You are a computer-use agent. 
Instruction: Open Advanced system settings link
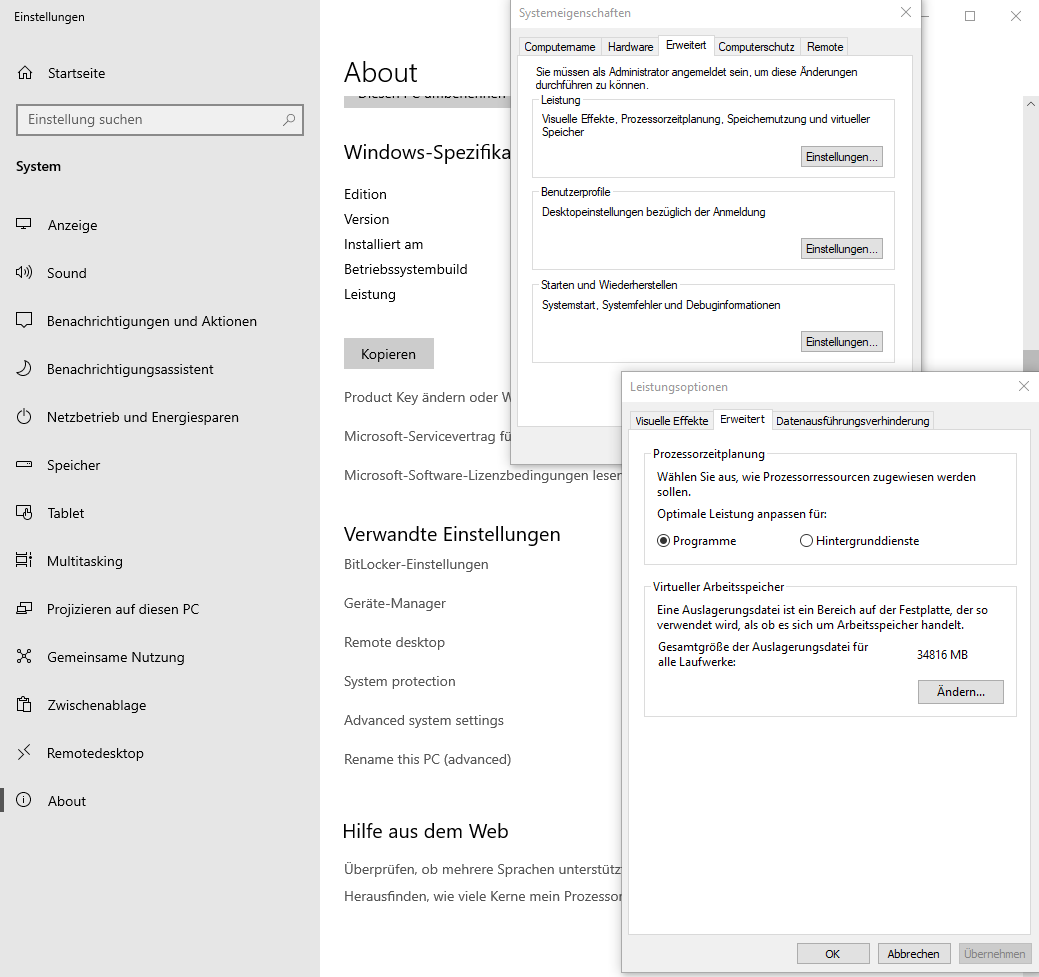coord(423,720)
